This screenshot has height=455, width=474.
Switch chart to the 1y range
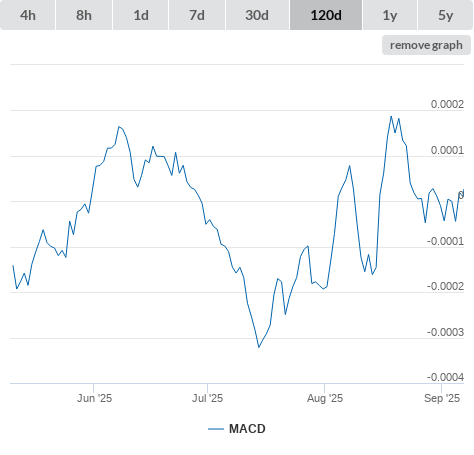pos(390,15)
